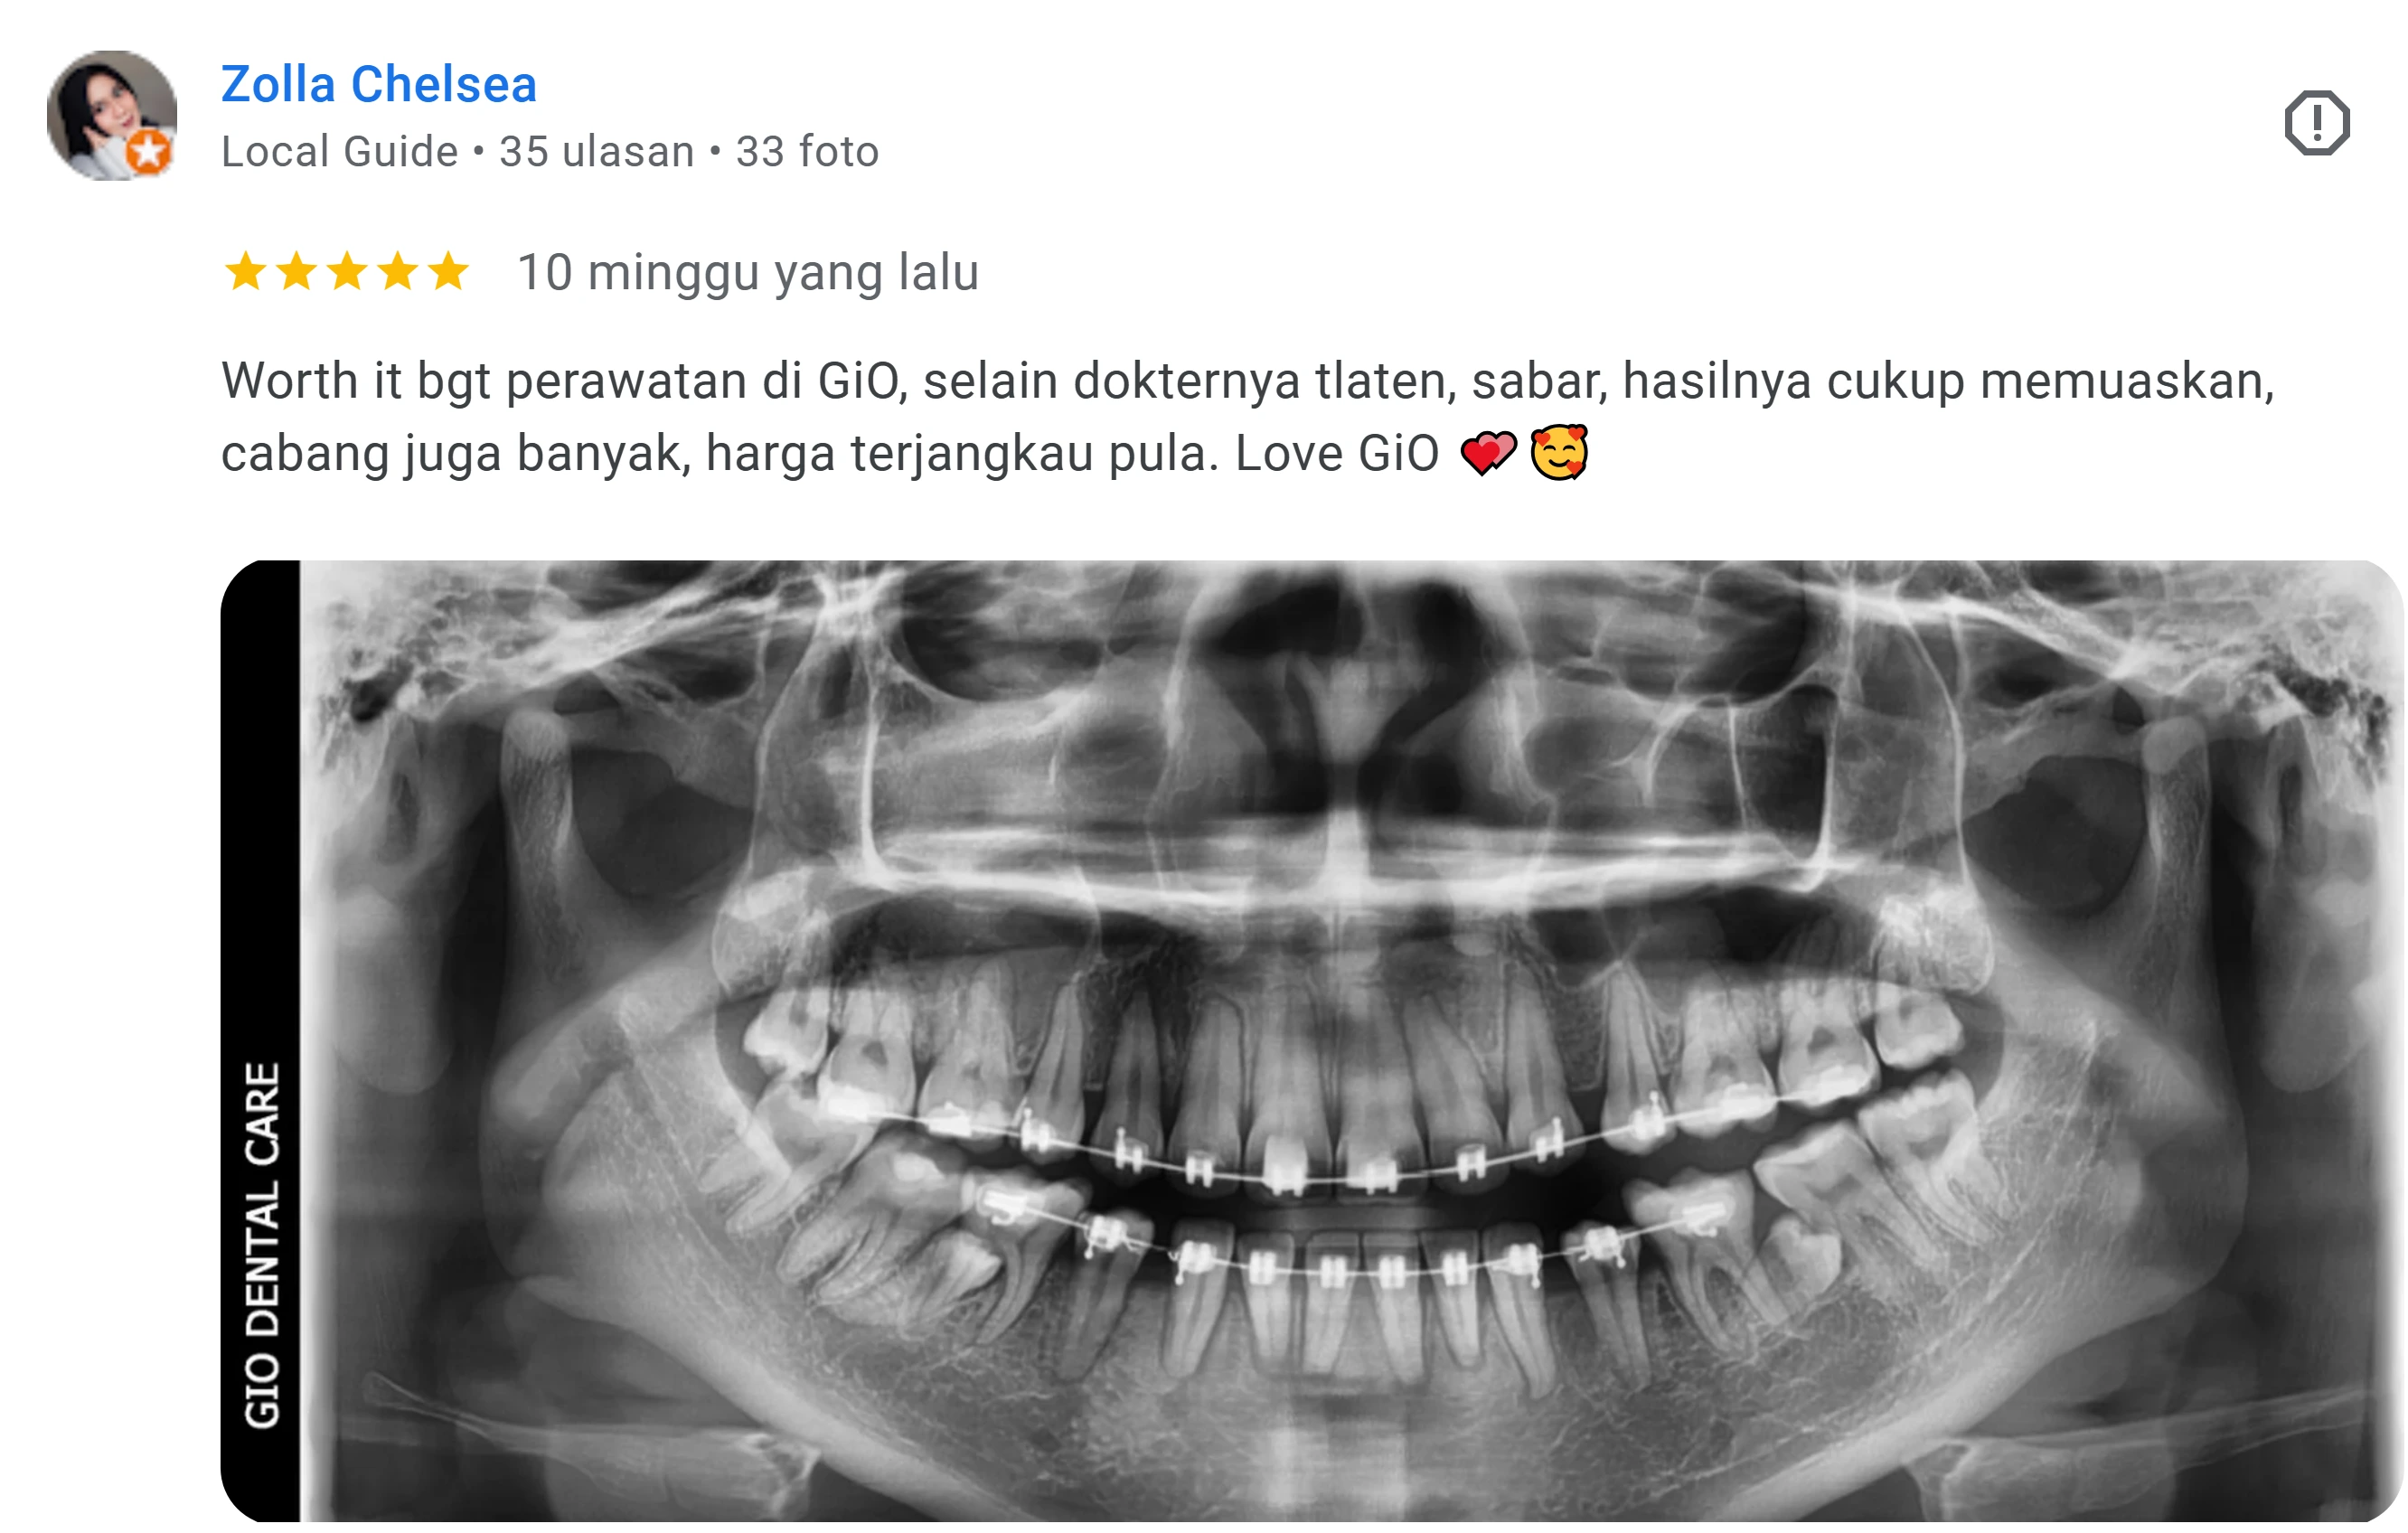Click the first rating star
This screenshot has height=1533, width=2408.
pos(246,271)
